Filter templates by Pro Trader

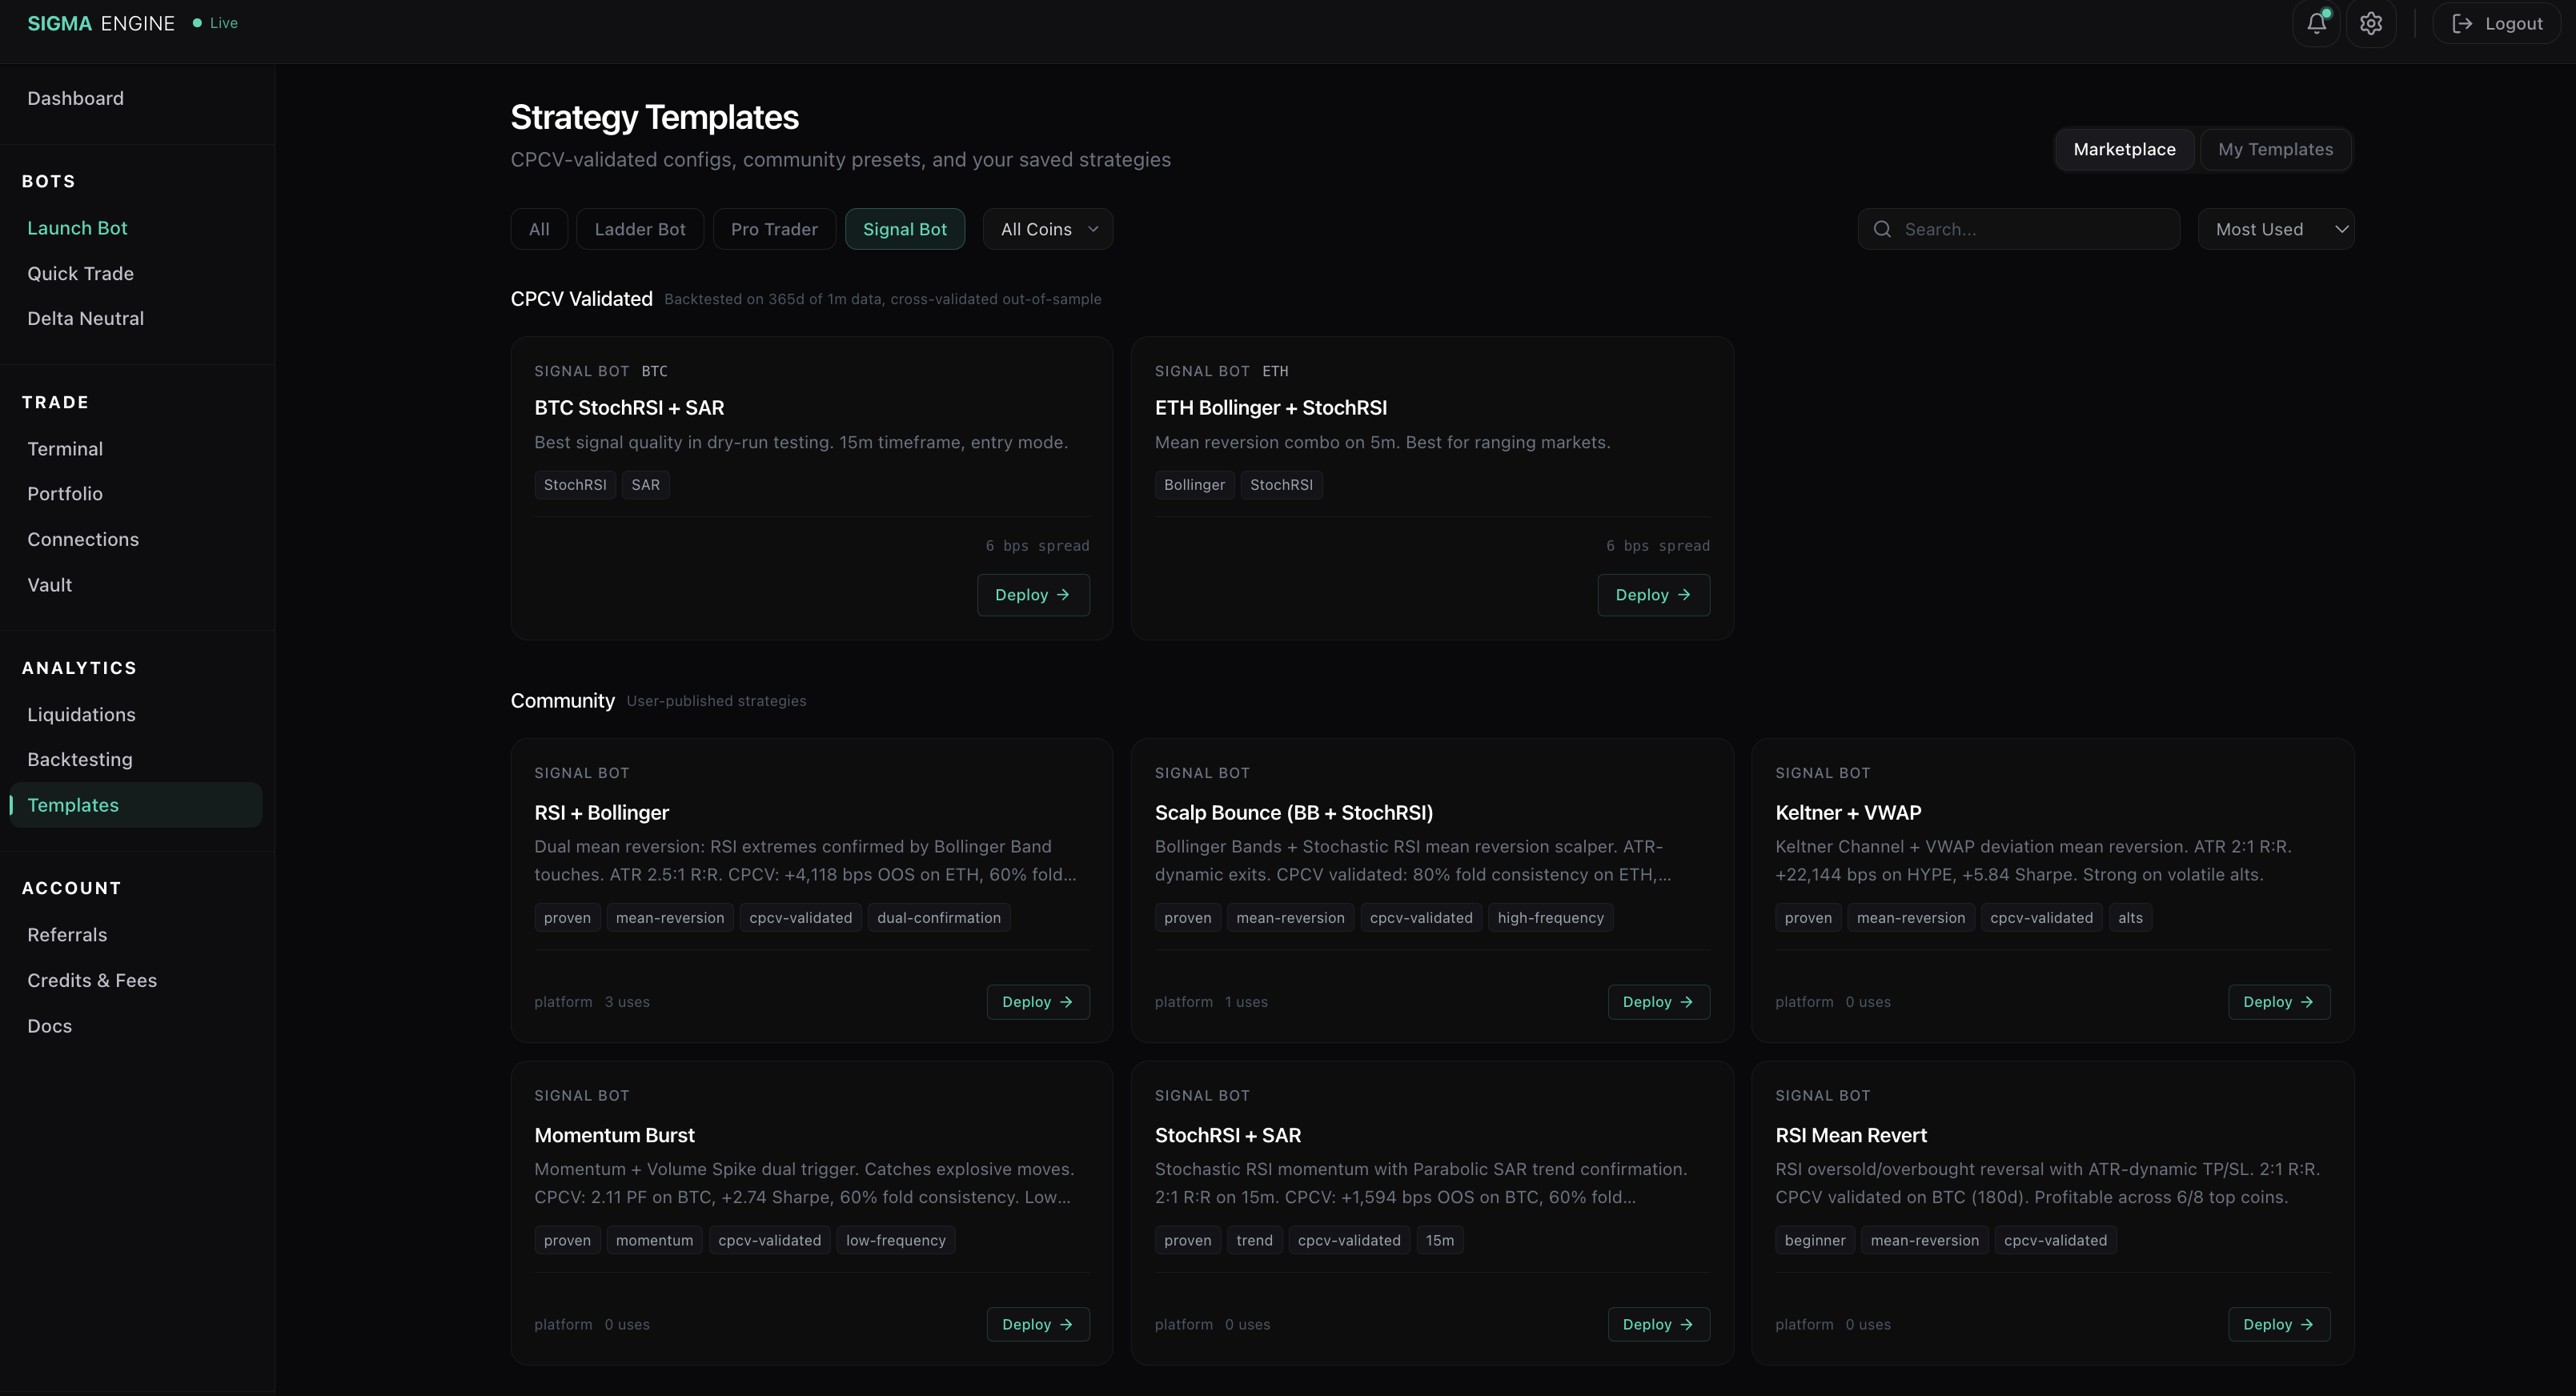774,229
